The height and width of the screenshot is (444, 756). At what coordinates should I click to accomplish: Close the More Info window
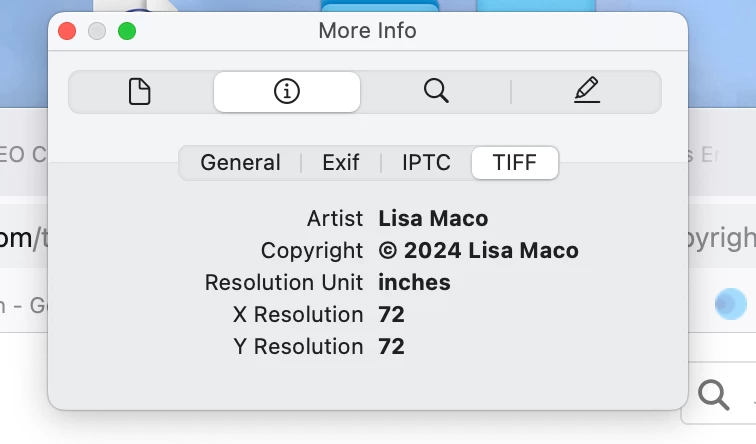(x=68, y=31)
